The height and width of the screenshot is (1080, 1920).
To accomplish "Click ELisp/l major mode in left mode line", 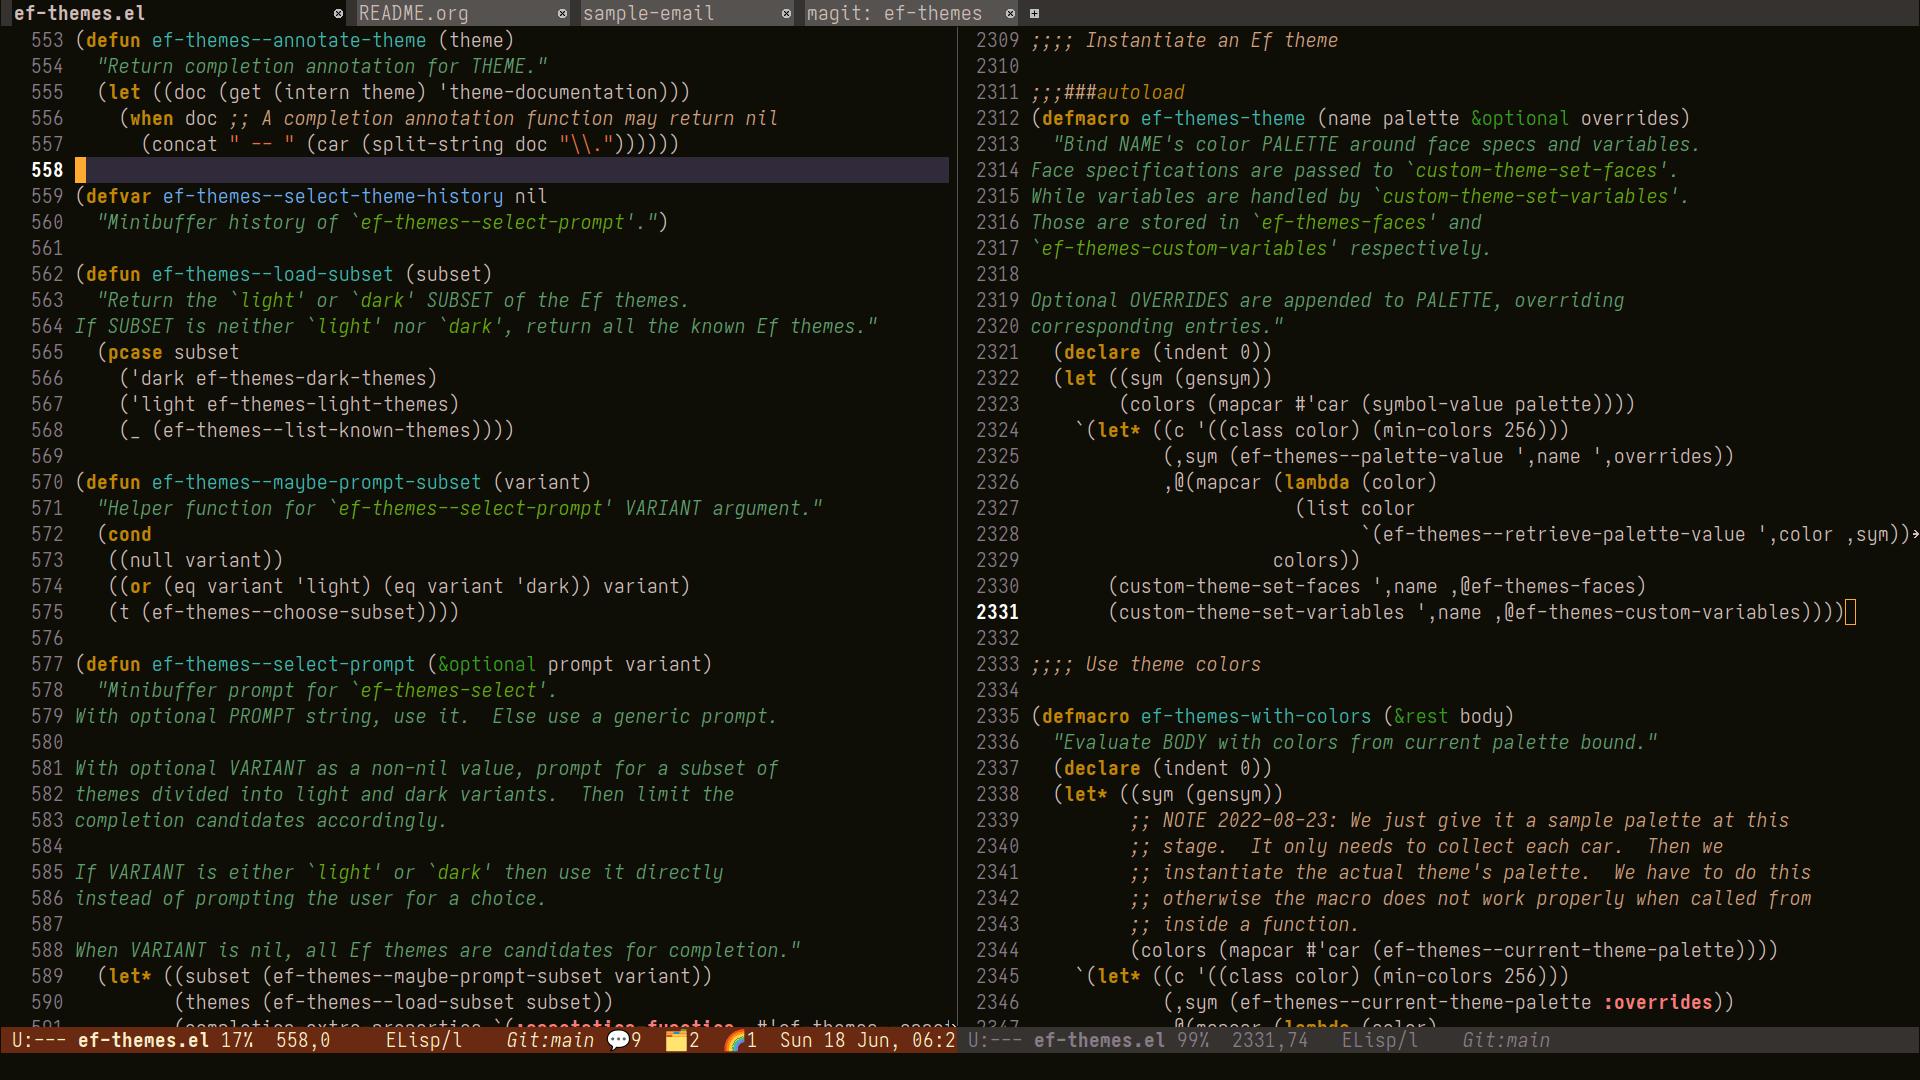I will click(424, 1040).
